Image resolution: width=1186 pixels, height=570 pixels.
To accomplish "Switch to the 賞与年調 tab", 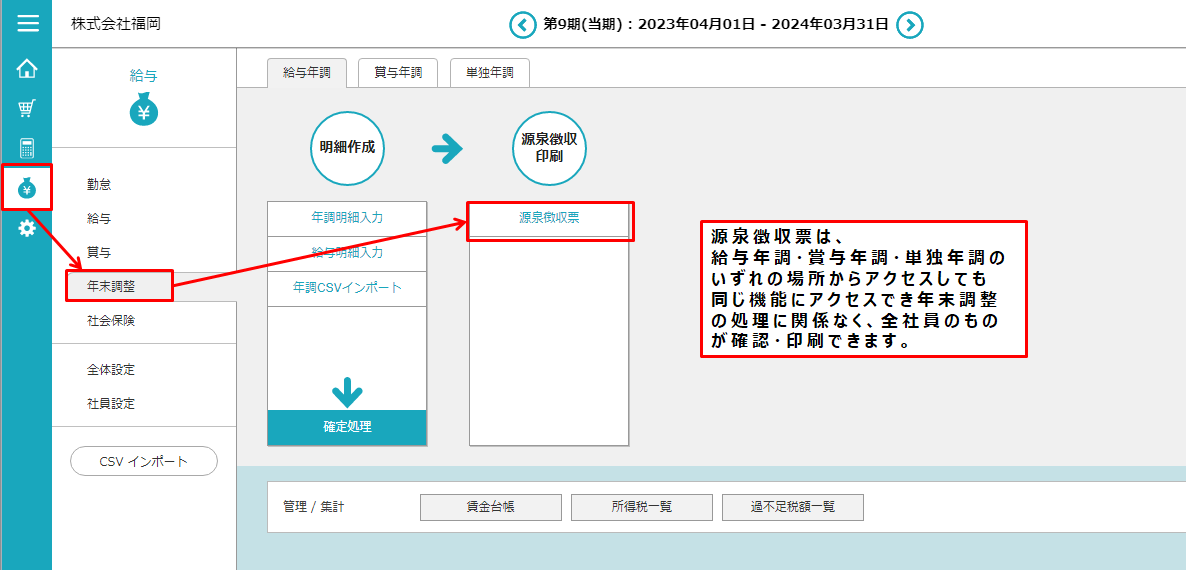I will tap(398, 73).
